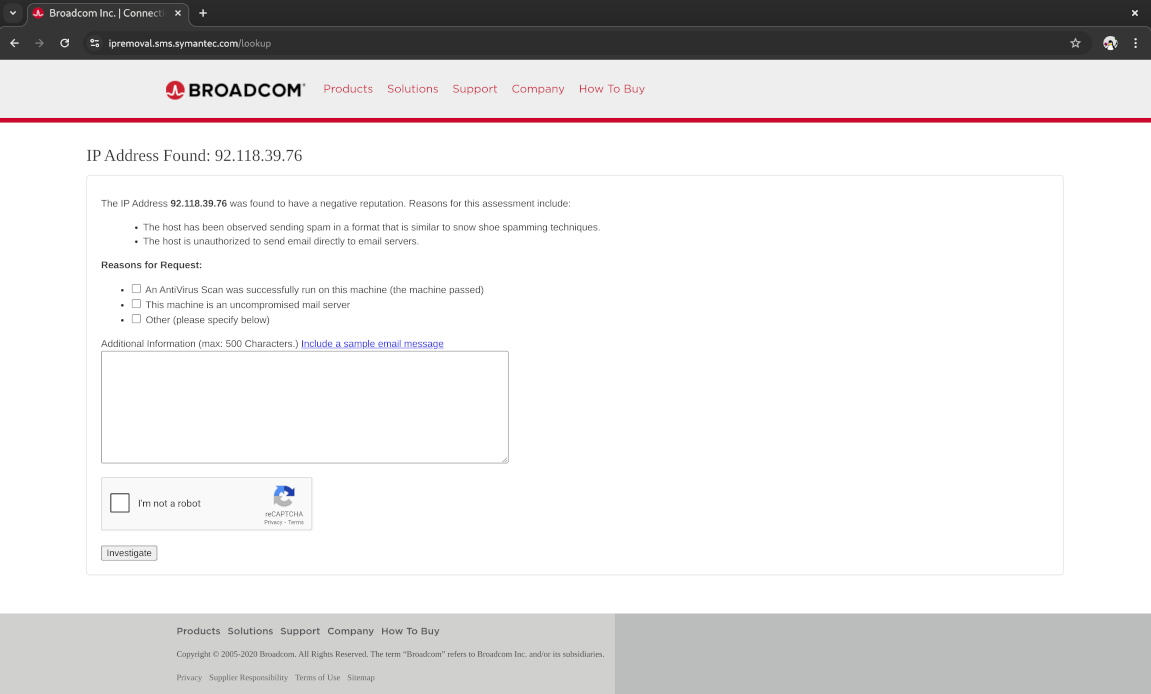Screen dimensions: 1151x694
Task: Click the Broadcom logo
Action: [235, 90]
